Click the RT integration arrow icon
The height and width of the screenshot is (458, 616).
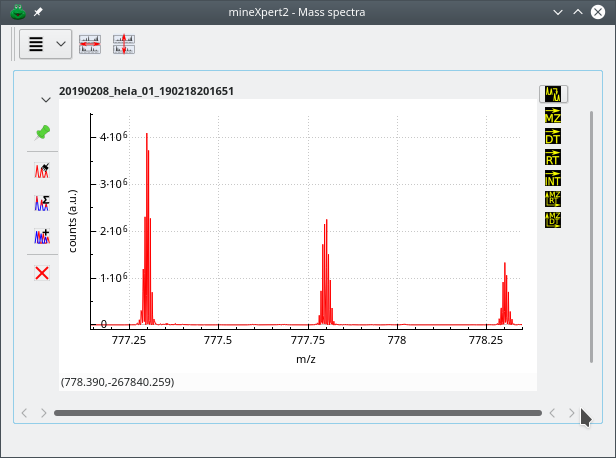pyautogui.click(x=553, y=156)
